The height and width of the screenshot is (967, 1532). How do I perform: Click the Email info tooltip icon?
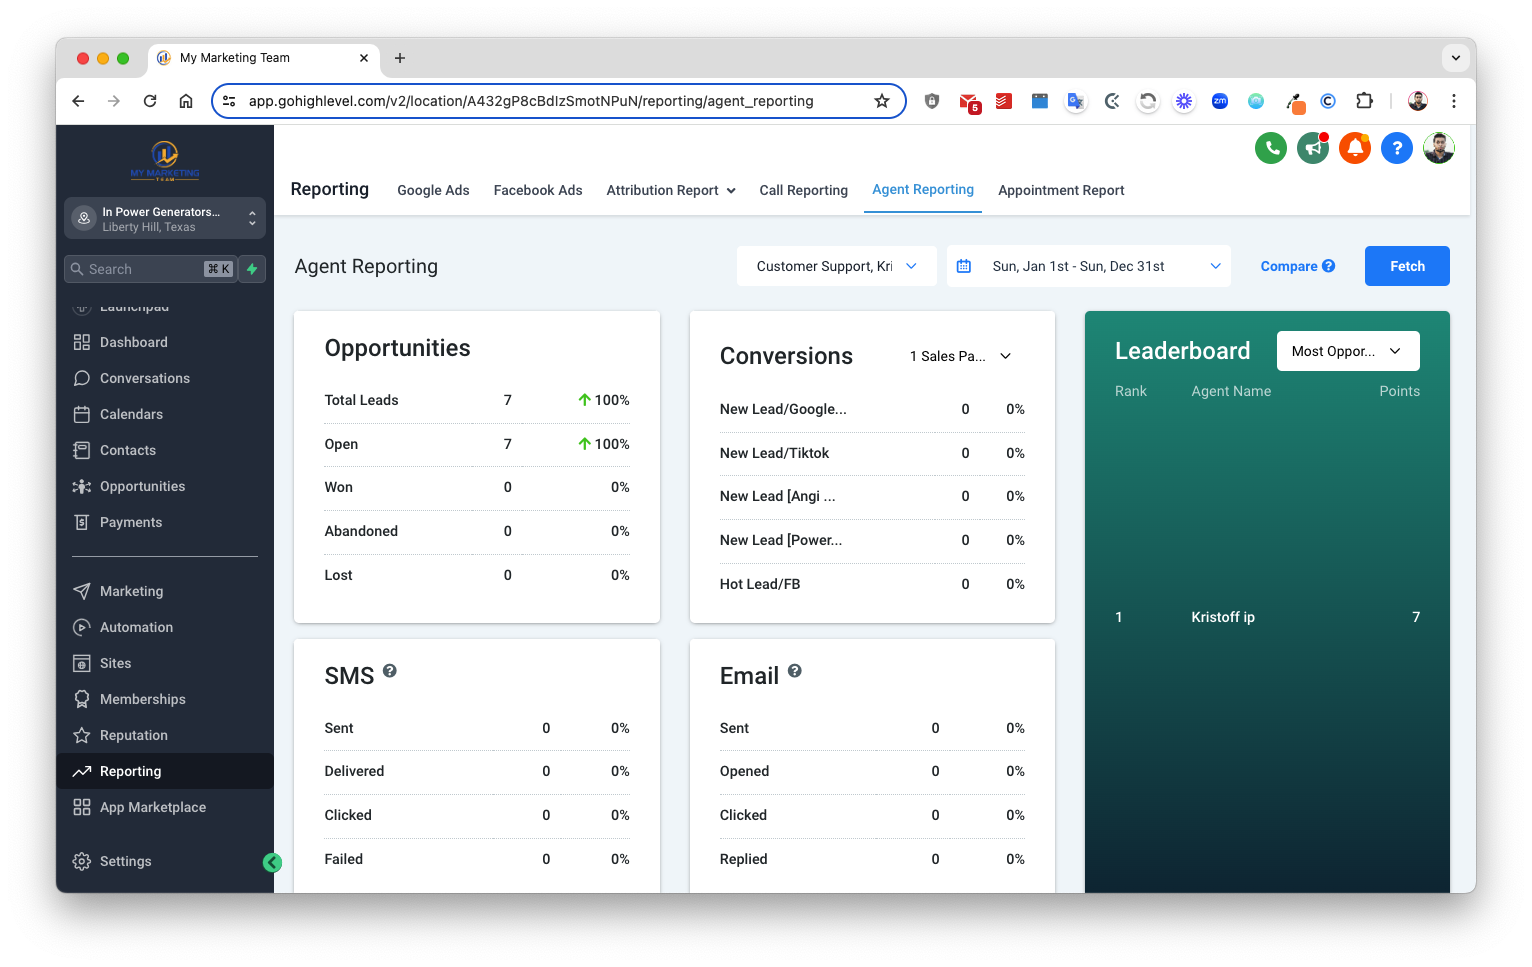pos(794,671)
